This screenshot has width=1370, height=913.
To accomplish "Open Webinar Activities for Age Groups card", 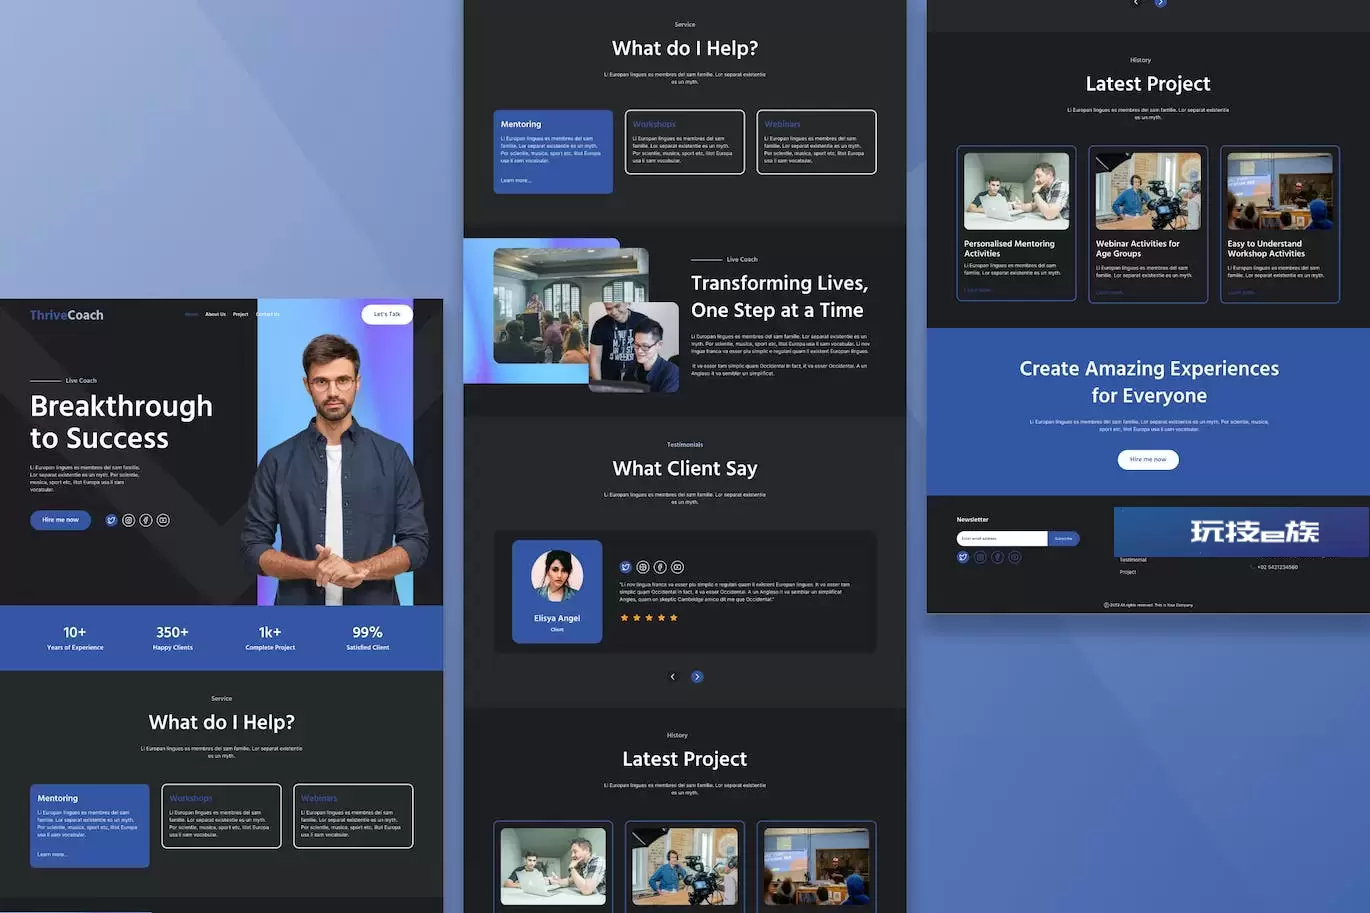I will (1148, 224).
